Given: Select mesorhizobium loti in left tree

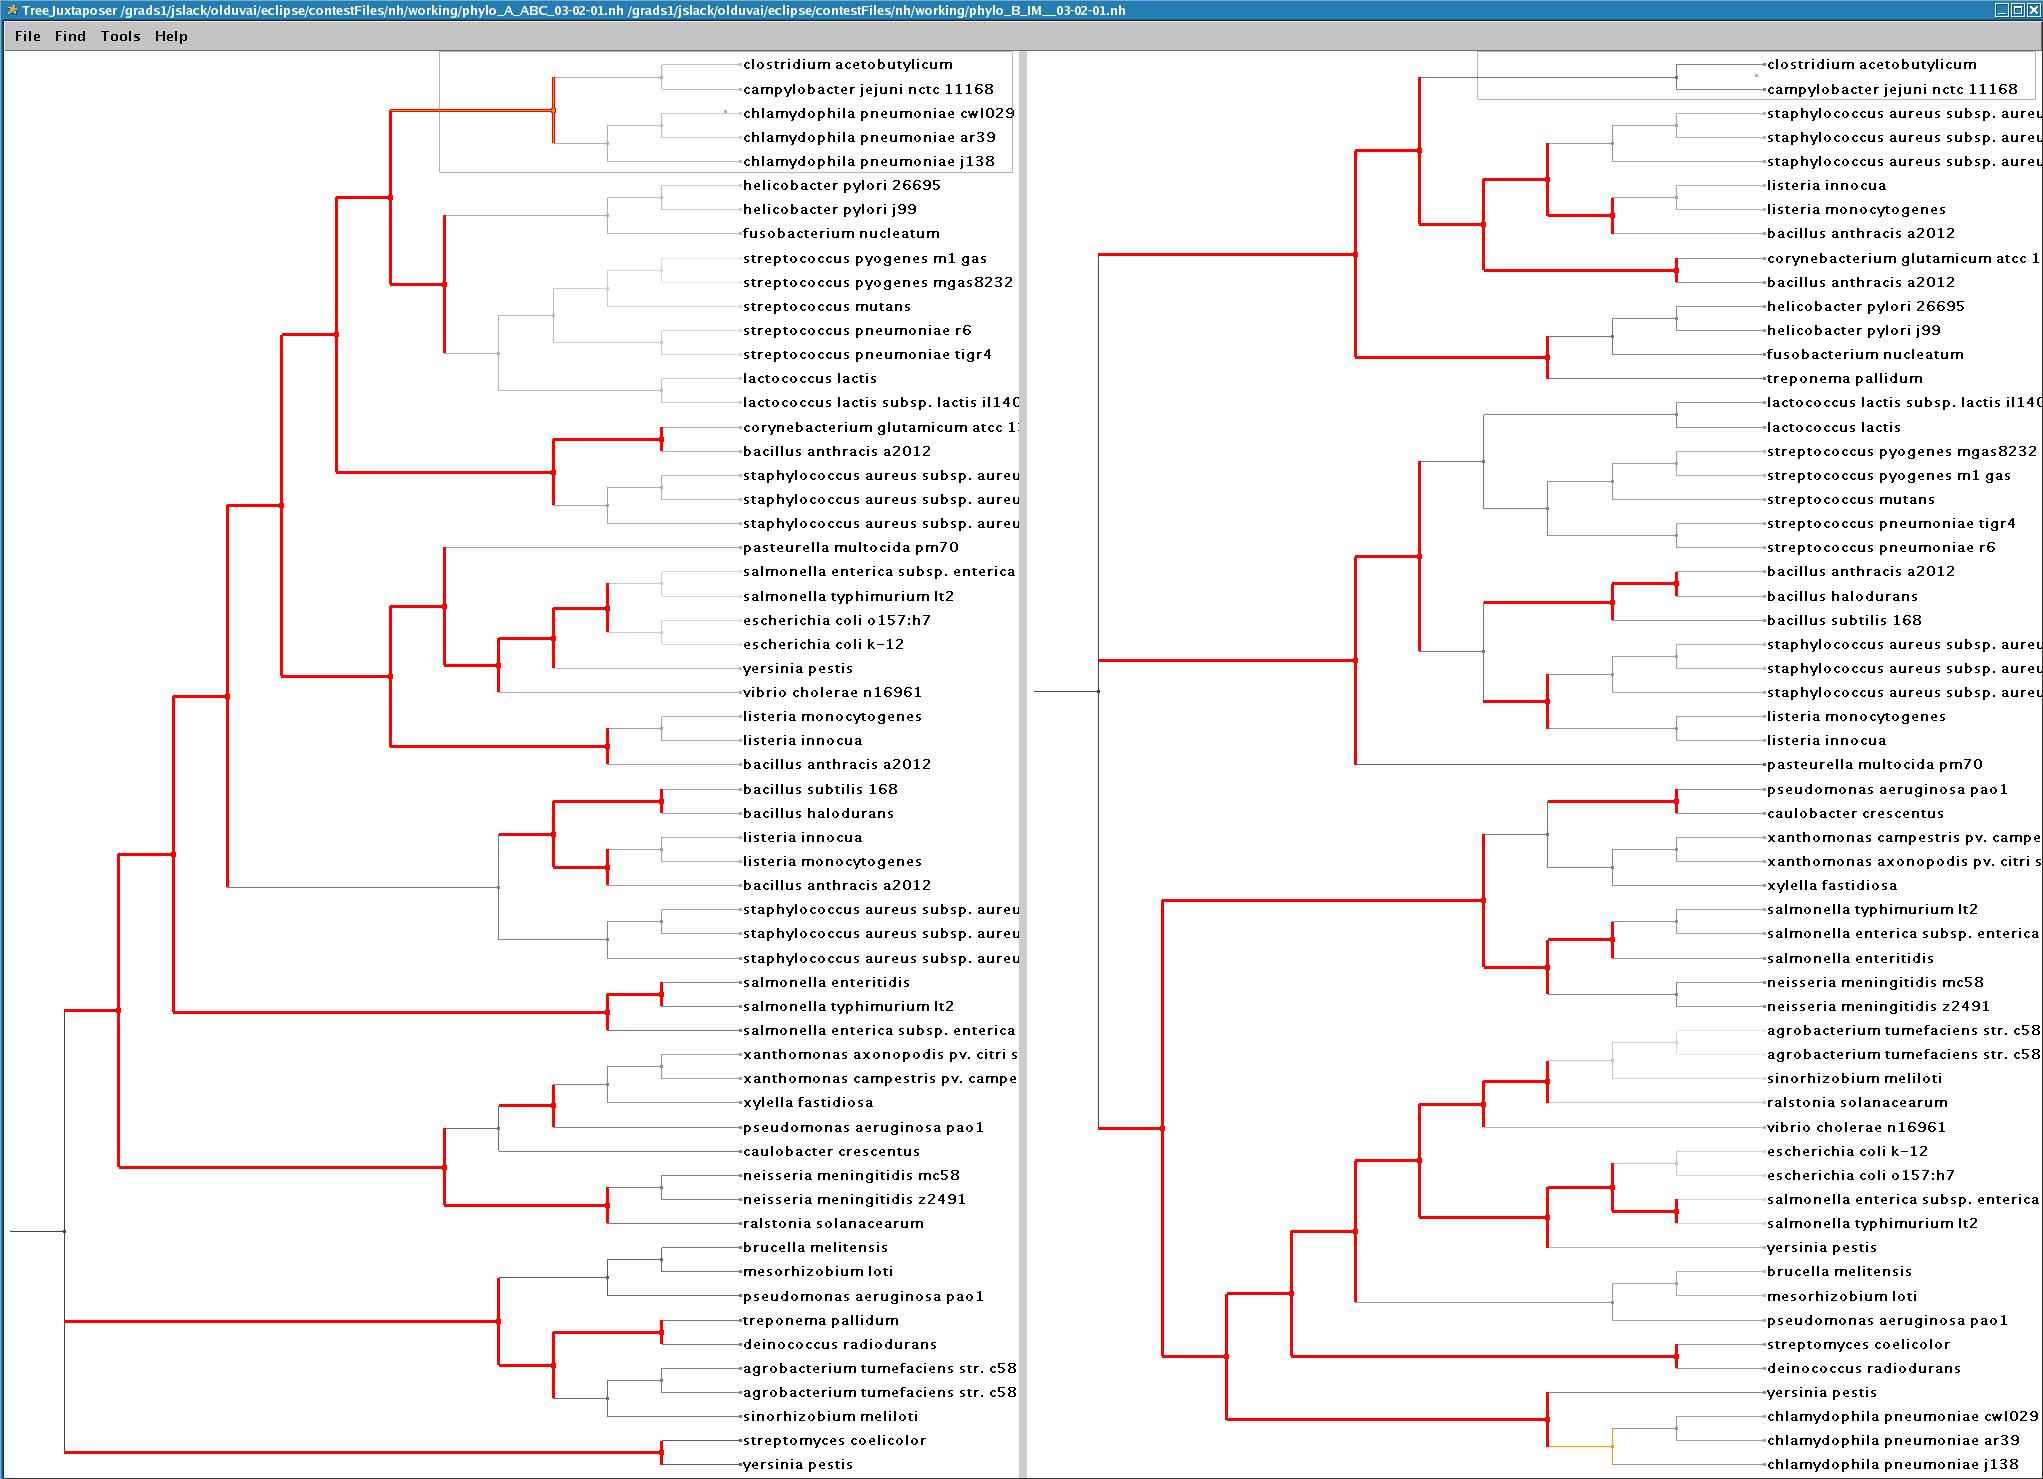Looking at the screenshot, I should (x=817, y=1271).
